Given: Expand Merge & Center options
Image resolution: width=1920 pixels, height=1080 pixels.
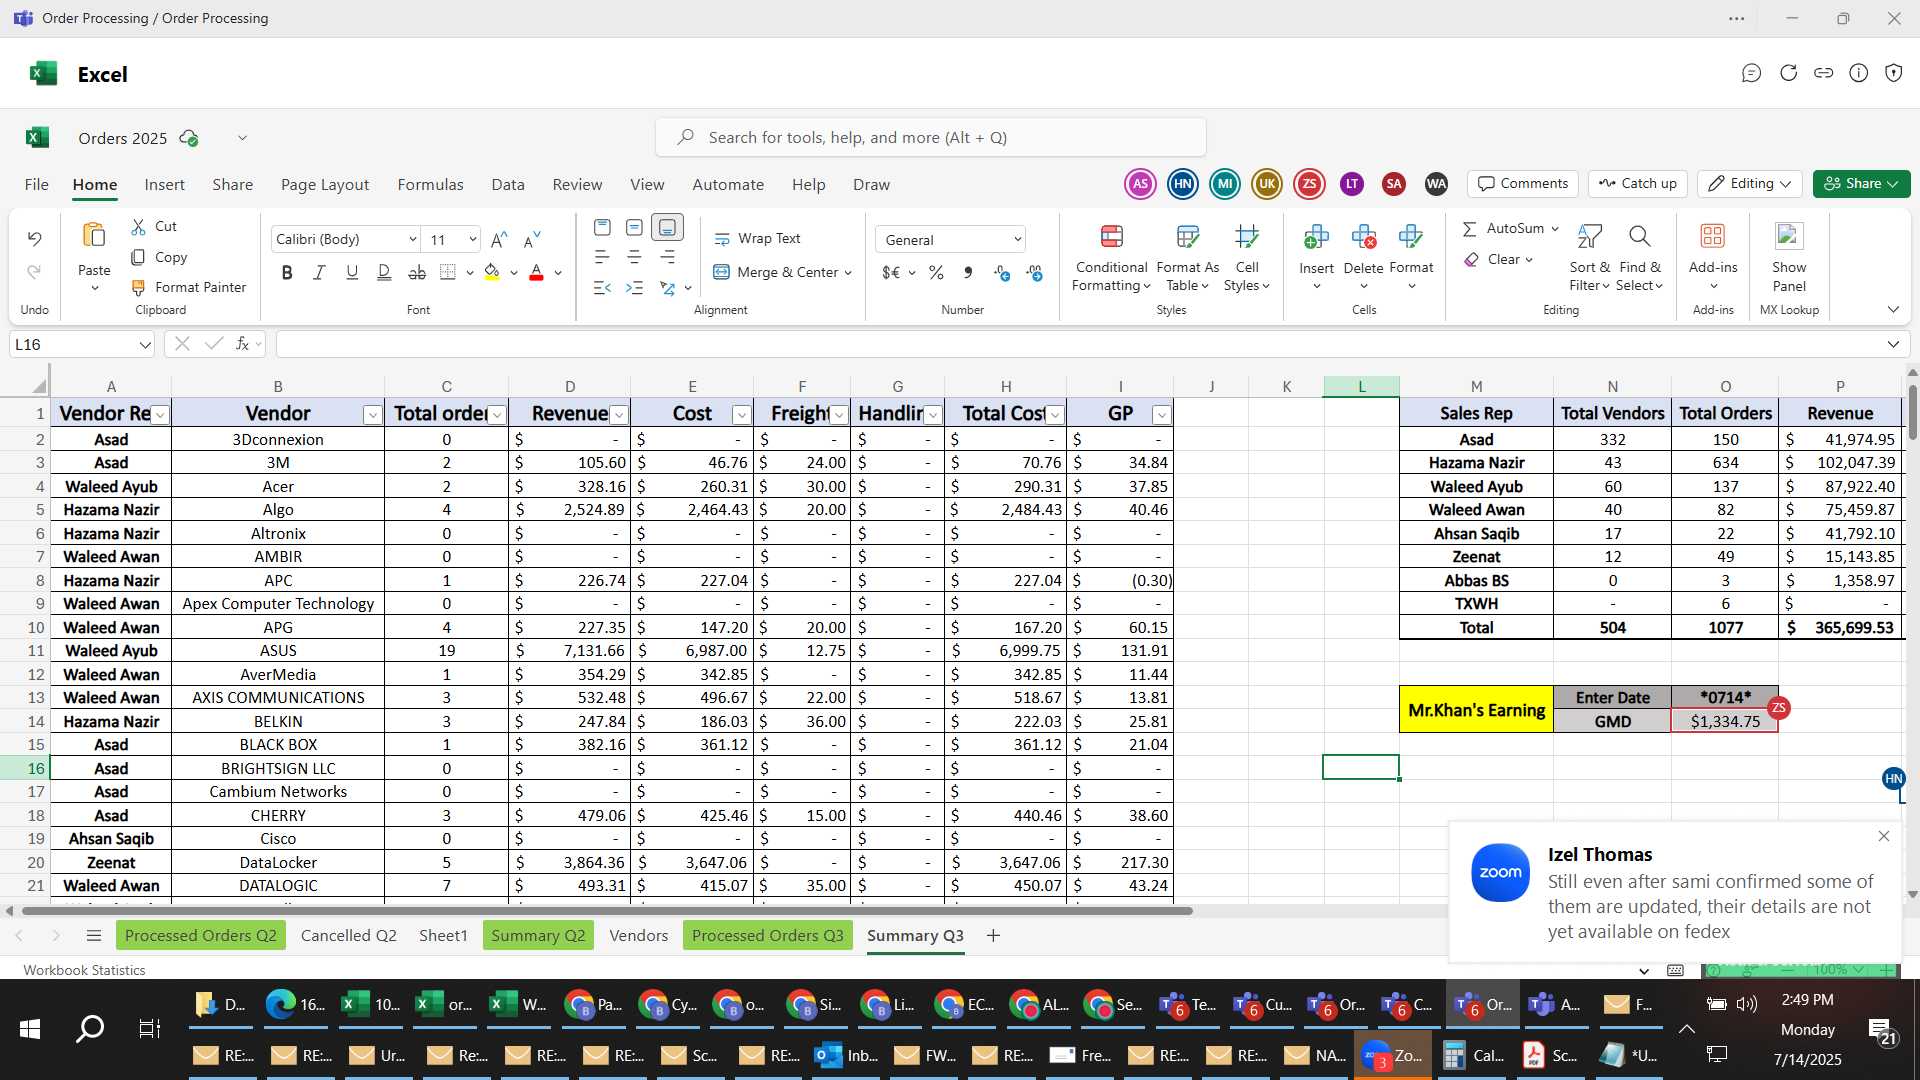Looking at the screenshot, I should tap(848, 272).
